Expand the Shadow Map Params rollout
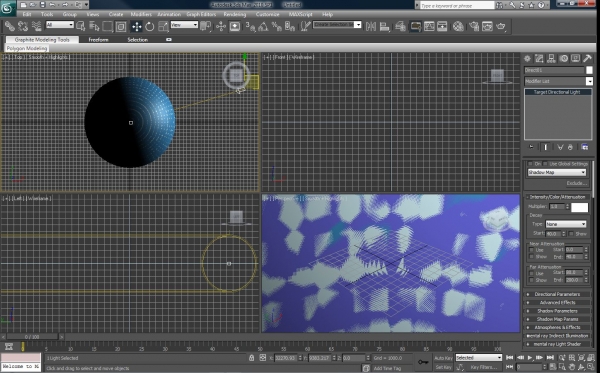The height and width of the screenshot is (373, 600). coord(557,319)
